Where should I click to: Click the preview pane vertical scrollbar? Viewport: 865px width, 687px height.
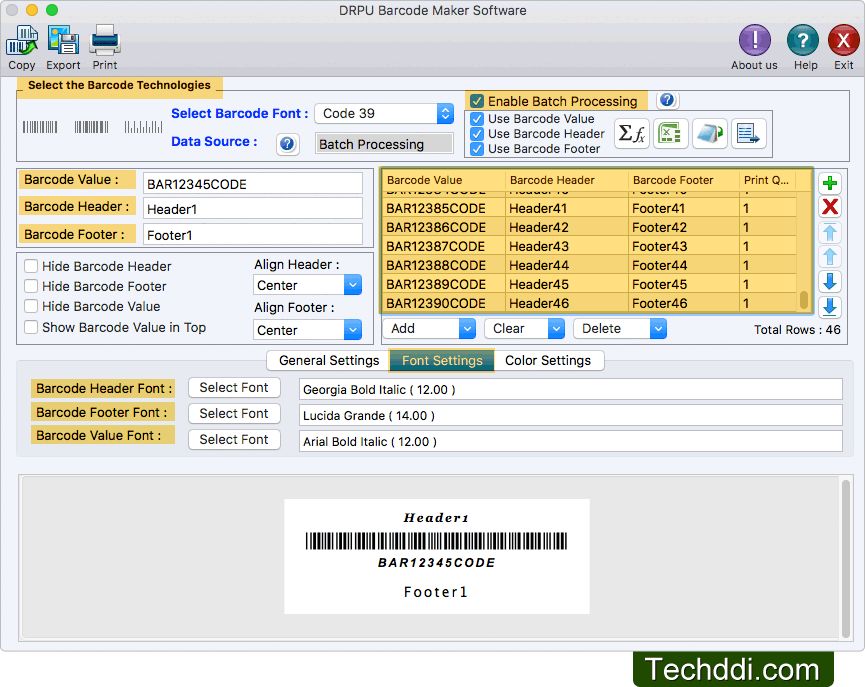(x=845, y=558)
